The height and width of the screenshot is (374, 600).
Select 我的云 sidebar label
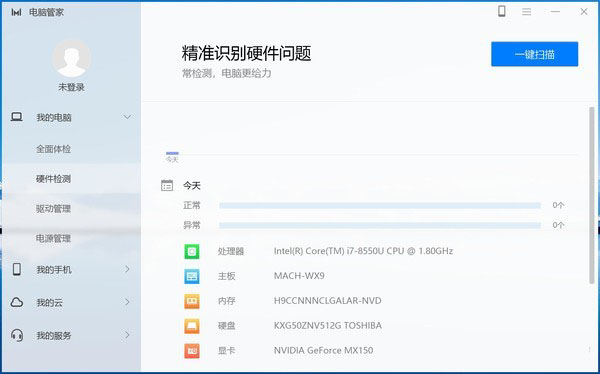(49, 303)
